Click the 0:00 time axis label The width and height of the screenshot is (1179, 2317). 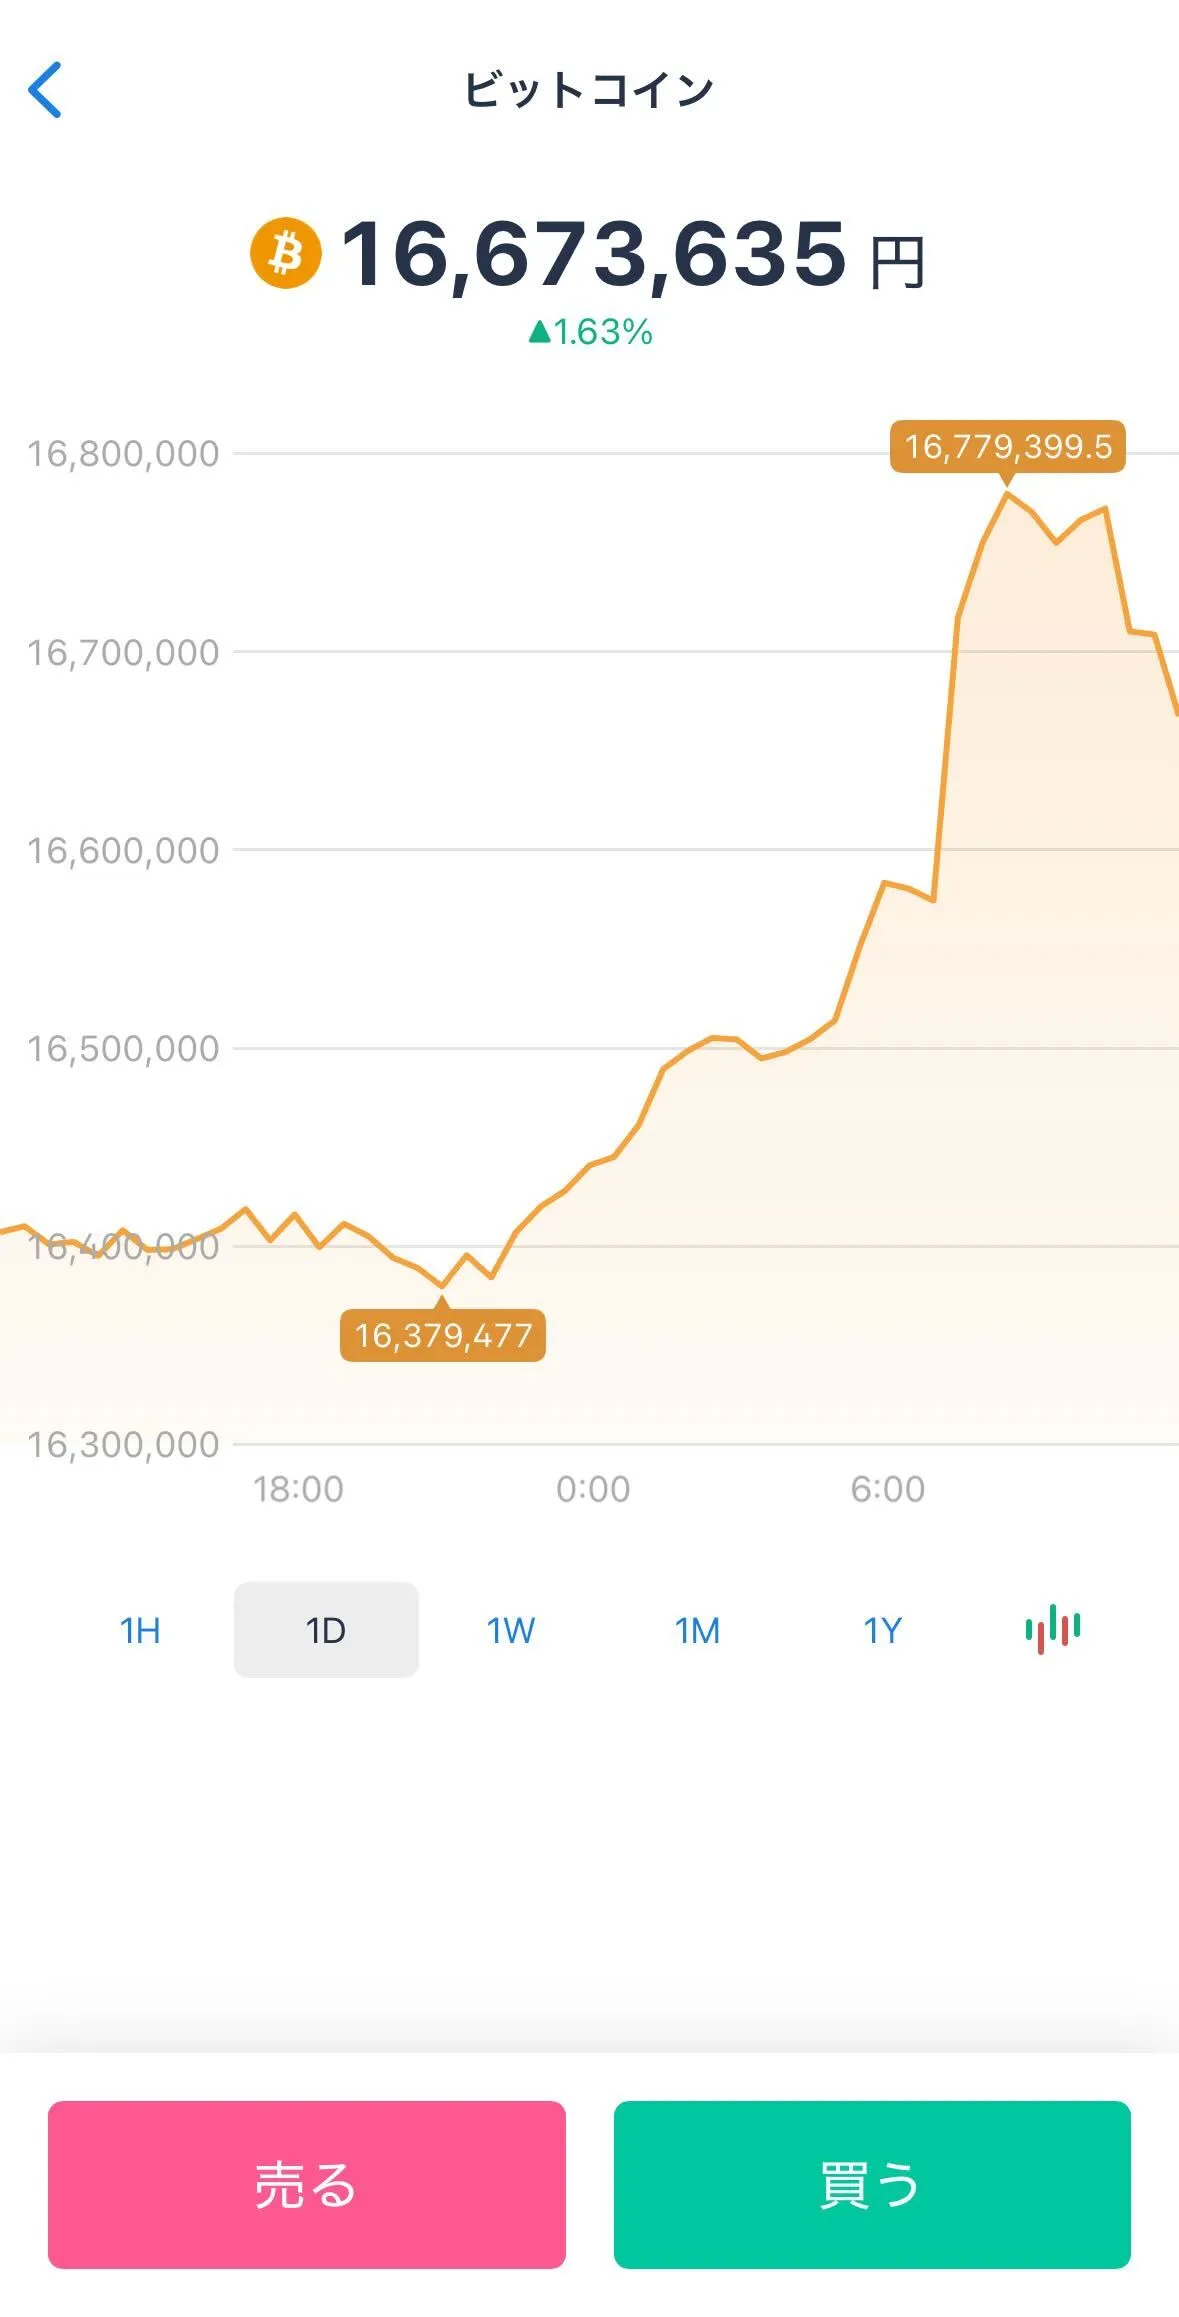point(593,1489)
